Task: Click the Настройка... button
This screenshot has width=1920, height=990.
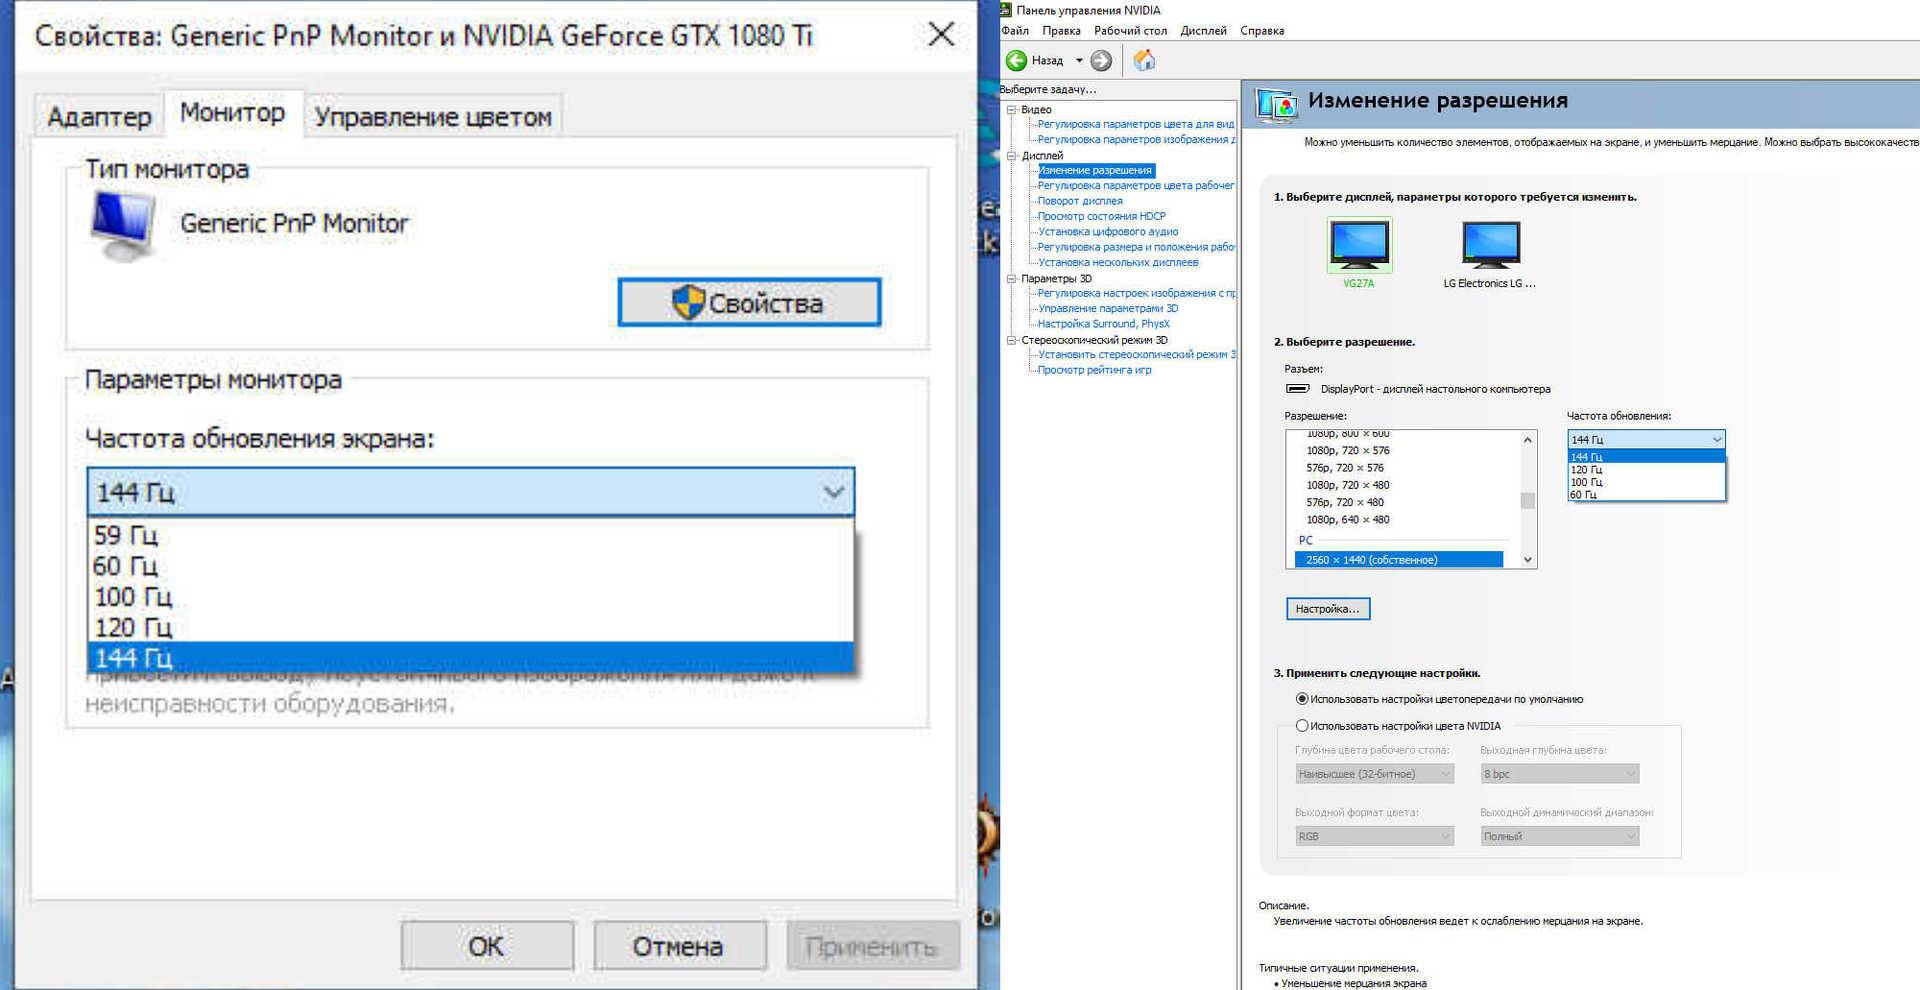Action: point(1328,609)
